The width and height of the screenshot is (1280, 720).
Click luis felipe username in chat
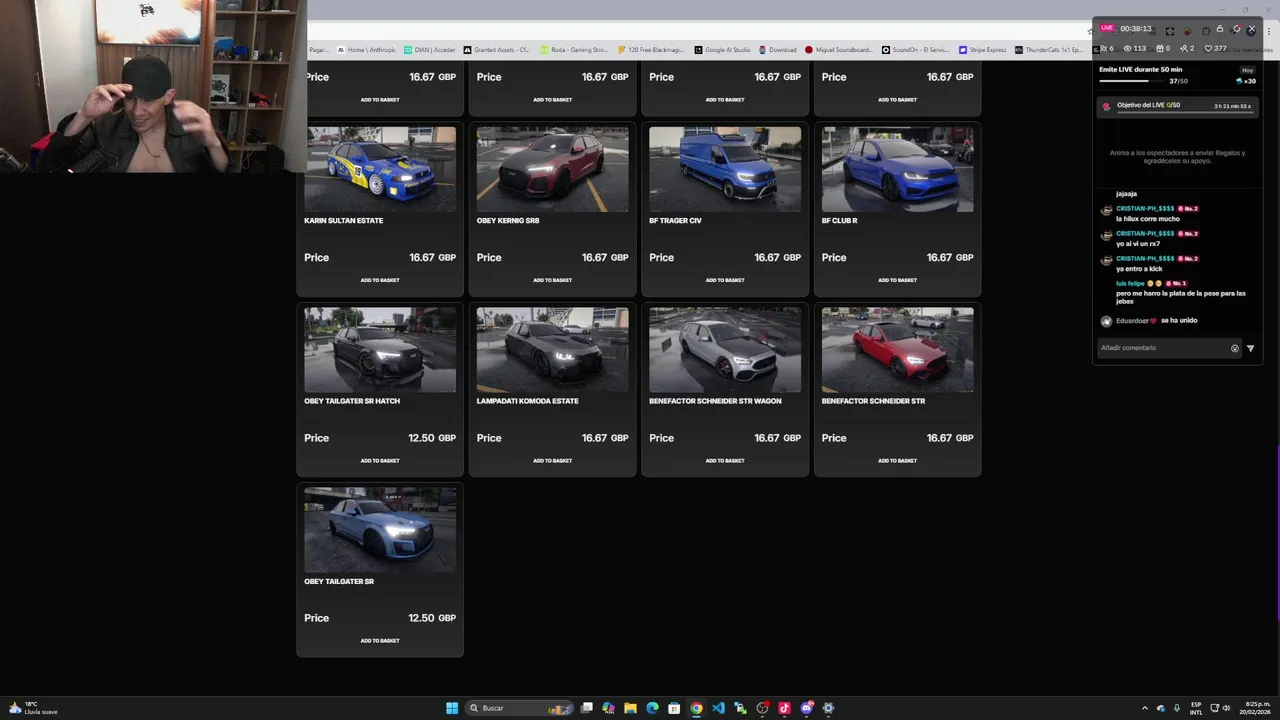point(1129,283)
